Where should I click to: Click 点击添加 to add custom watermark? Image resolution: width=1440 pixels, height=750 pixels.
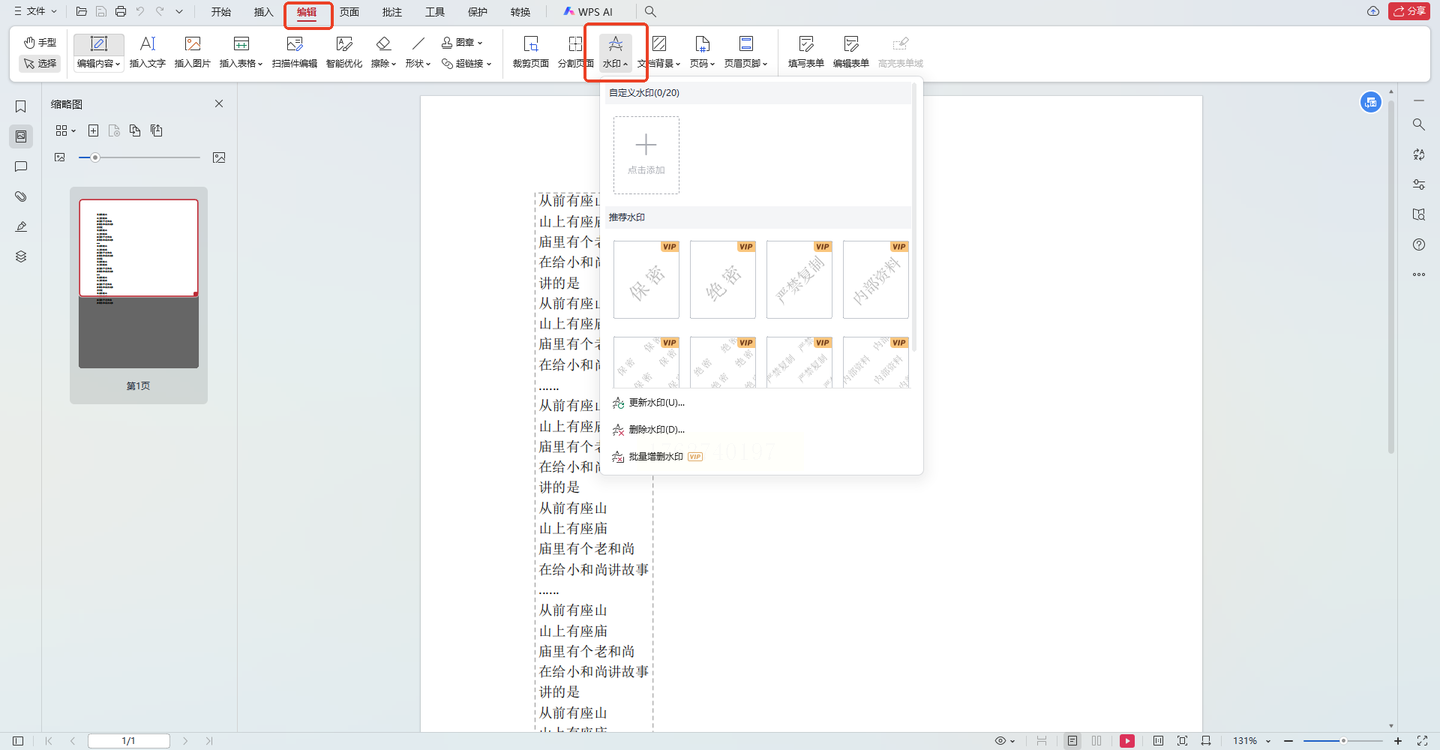click(x=646, y=155)
